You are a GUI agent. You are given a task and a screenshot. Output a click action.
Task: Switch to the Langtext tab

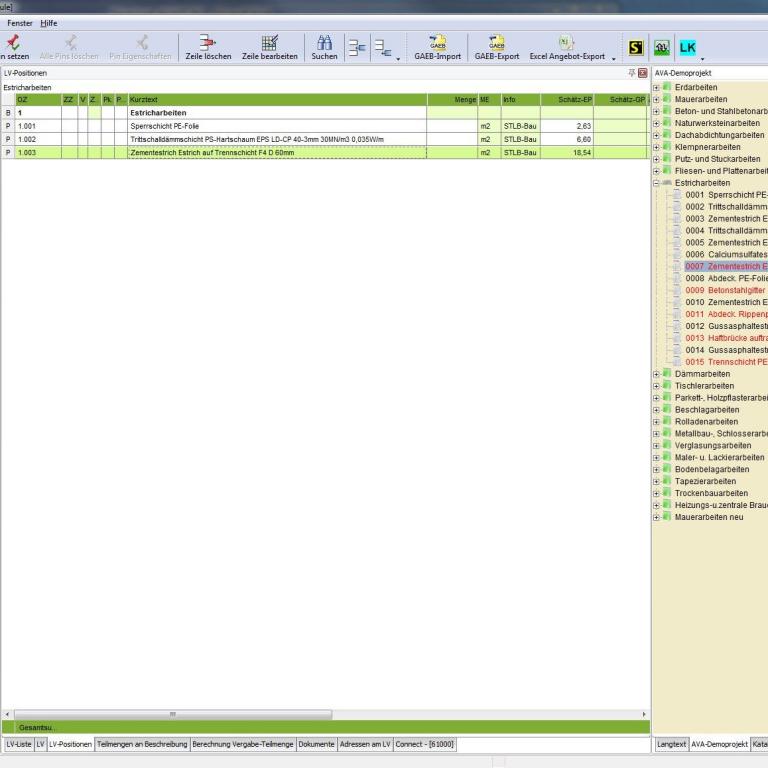(x=672, y=744)
